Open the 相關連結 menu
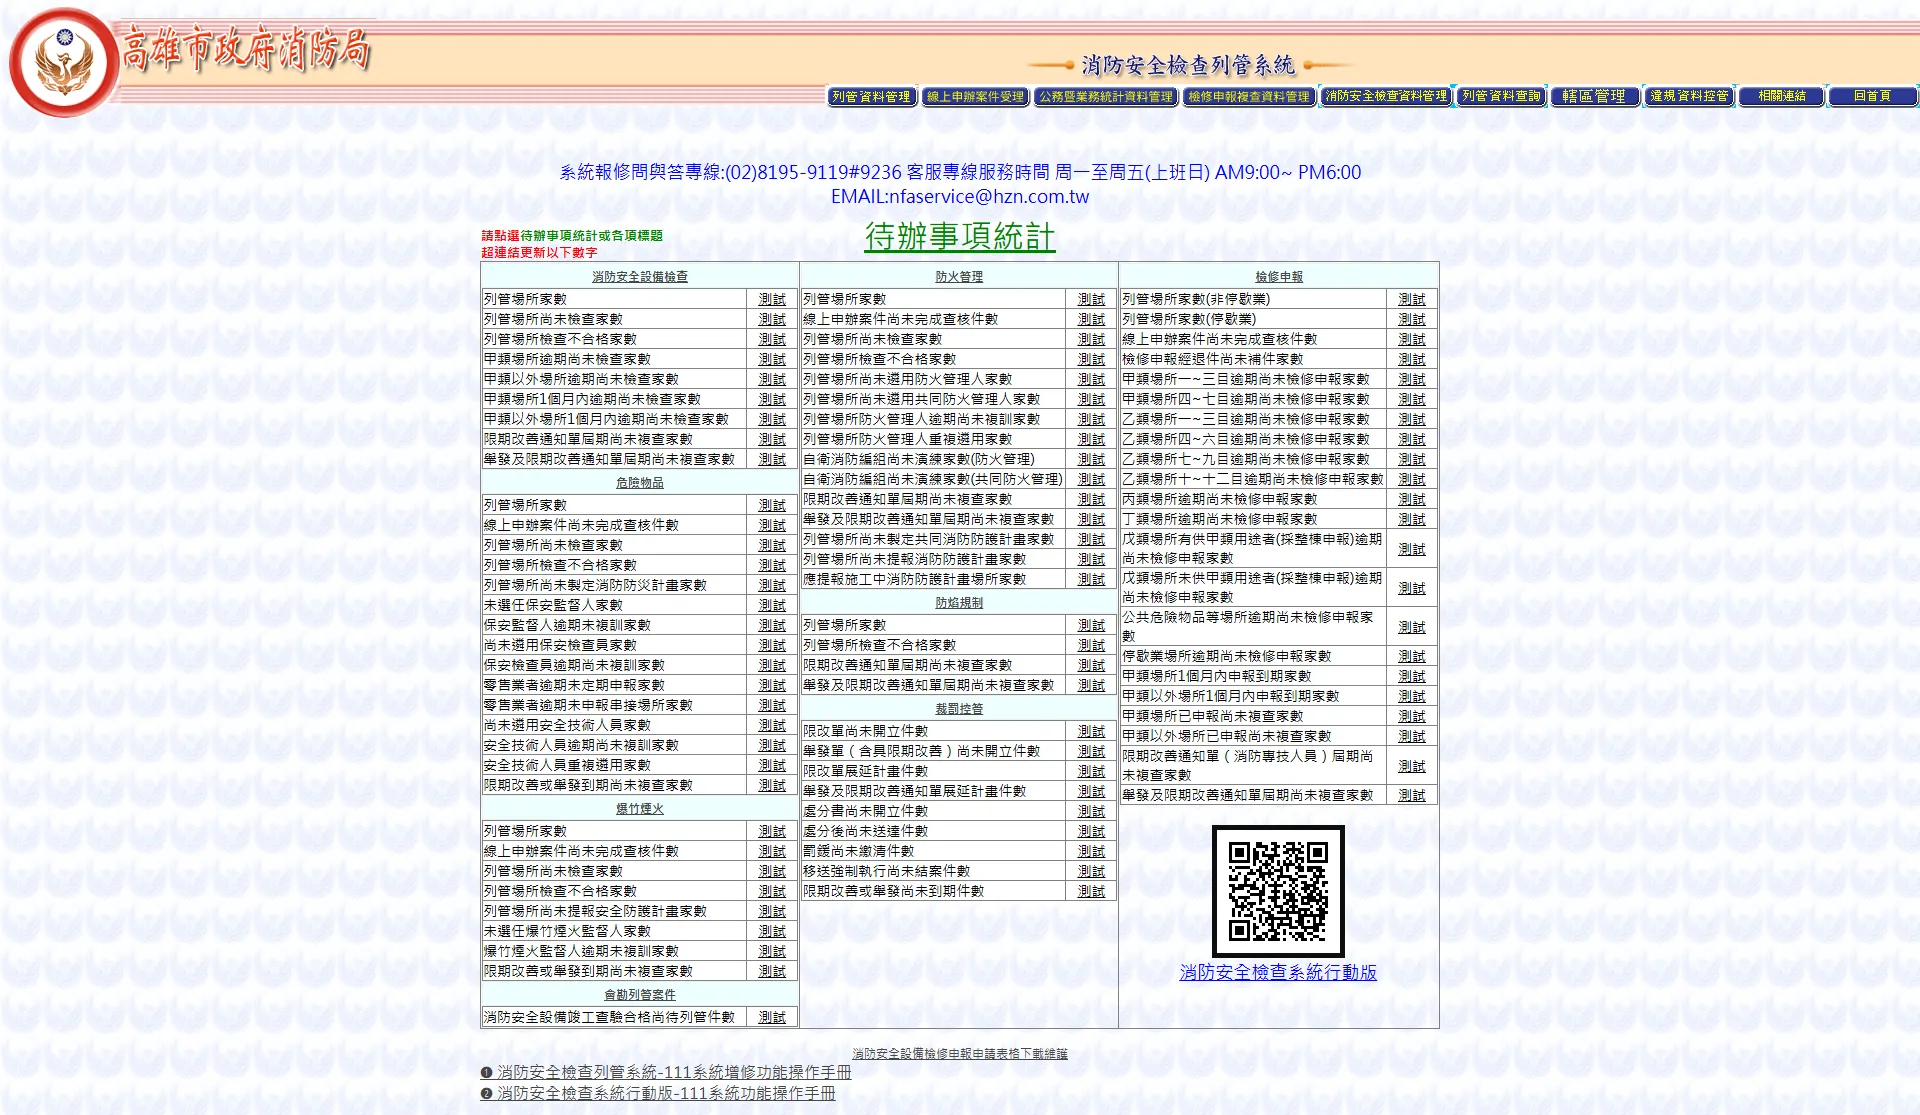Screen dimensions: 1920x1115 [1782, 96]
